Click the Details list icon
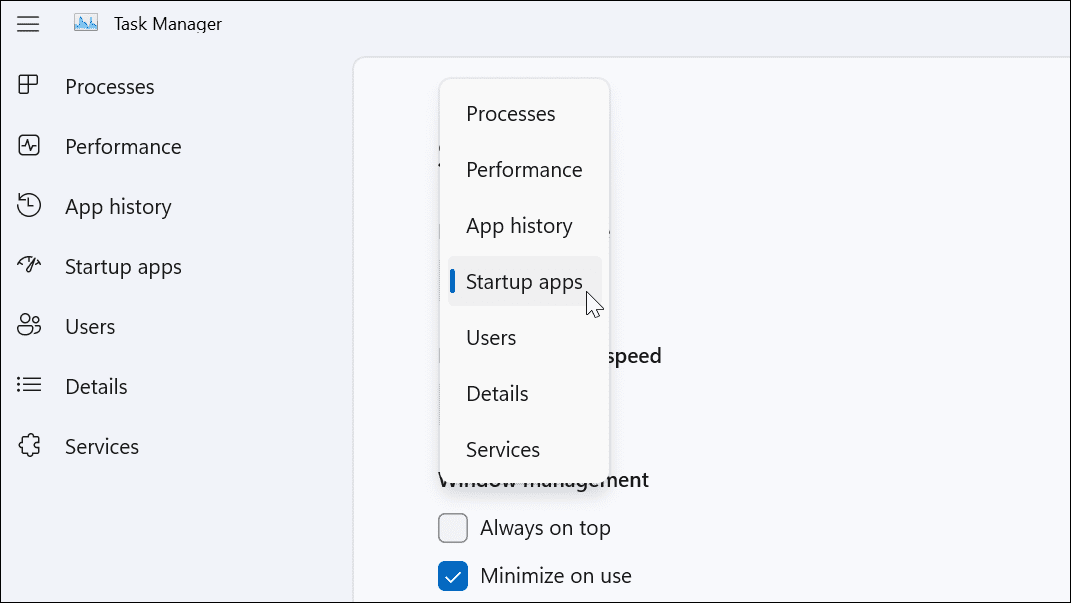 pos(28,386)
